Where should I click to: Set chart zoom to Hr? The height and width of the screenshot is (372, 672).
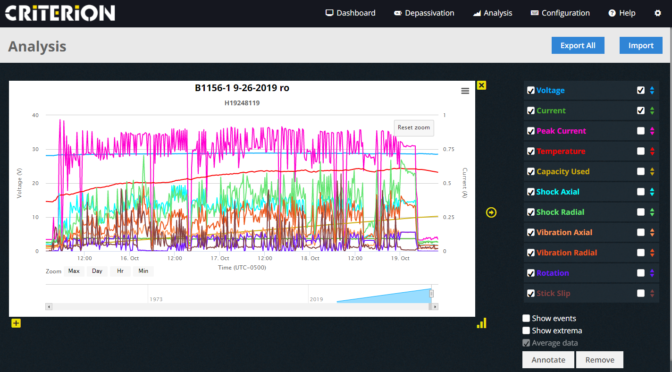(120, 271)
